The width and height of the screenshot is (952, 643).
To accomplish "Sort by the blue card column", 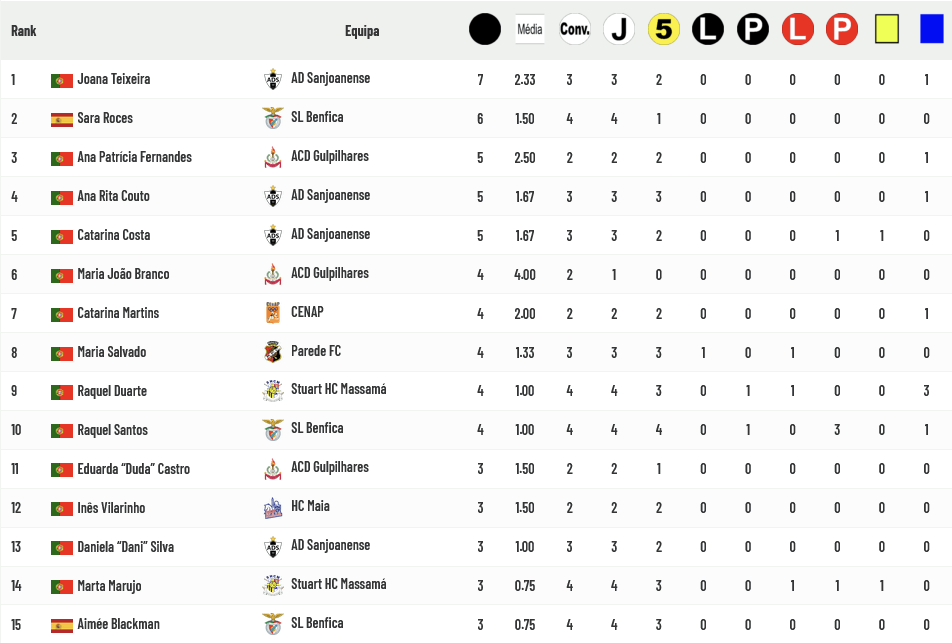I will 931,30.
